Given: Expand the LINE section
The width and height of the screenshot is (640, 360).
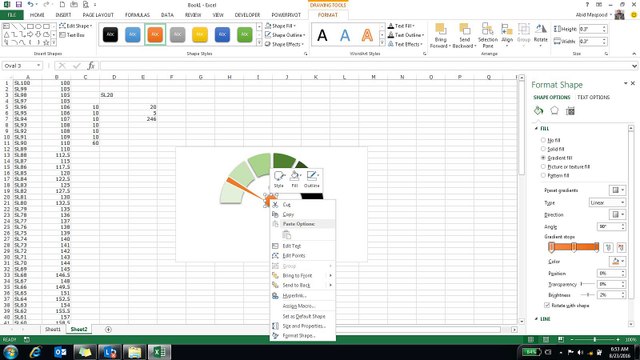Looking at the screenshot, I should pyautogui.click(x=536, y=319).
